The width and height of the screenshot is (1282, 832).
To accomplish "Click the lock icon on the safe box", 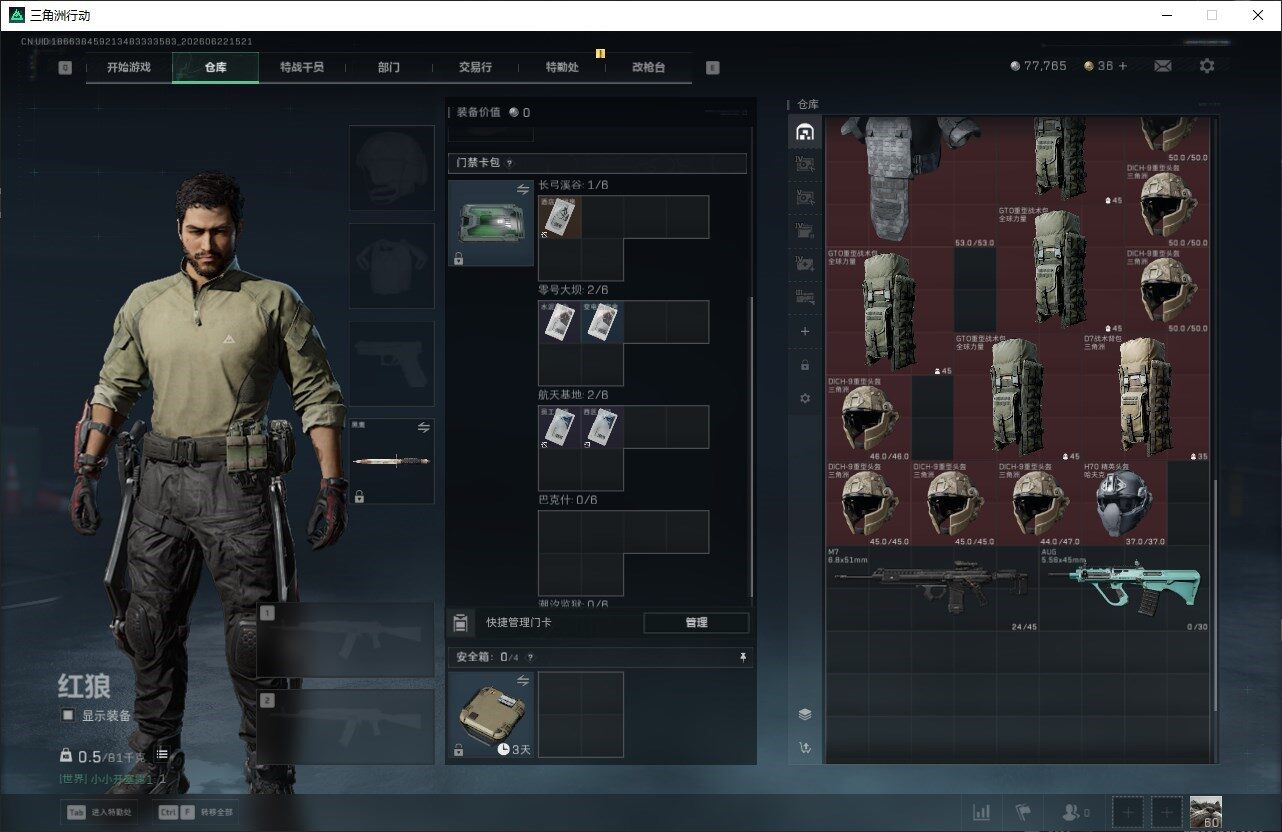I will click(x=458, y=749).
